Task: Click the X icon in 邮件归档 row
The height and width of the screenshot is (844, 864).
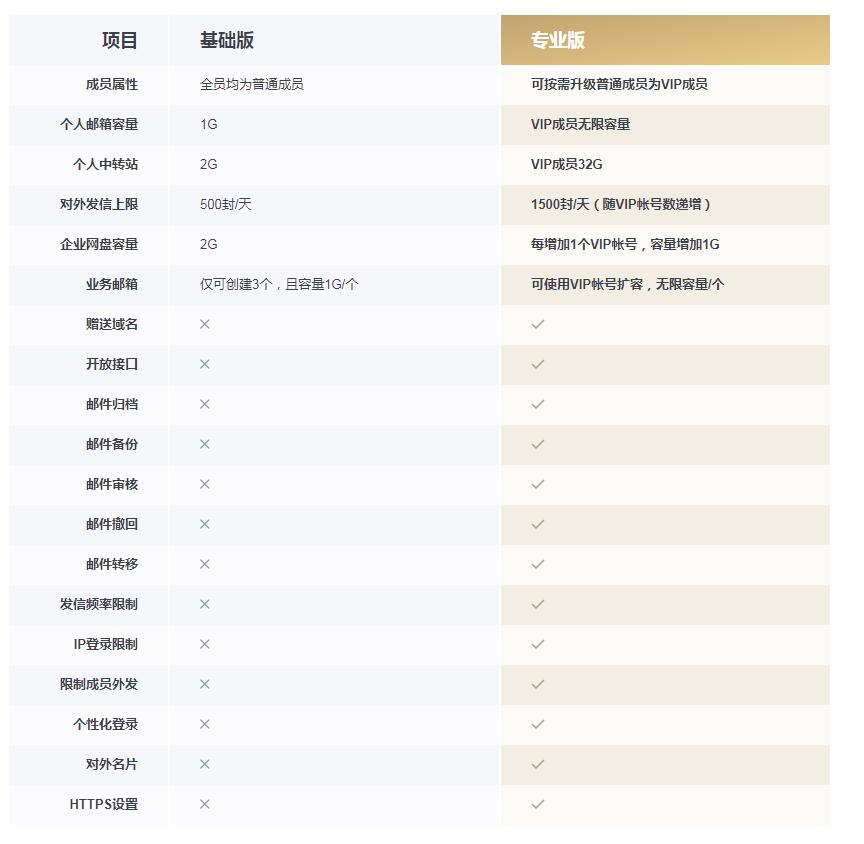Action: (204, 404)
